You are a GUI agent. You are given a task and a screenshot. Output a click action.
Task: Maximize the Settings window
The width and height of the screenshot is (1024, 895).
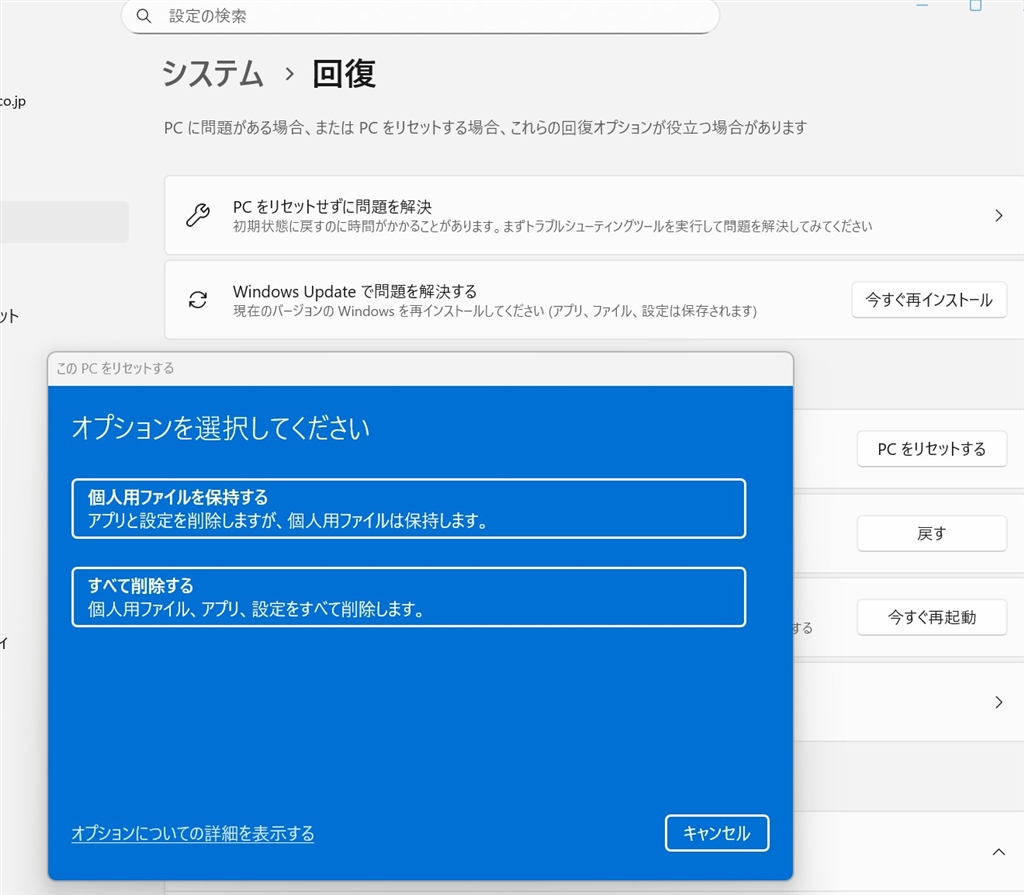(975, 5)
